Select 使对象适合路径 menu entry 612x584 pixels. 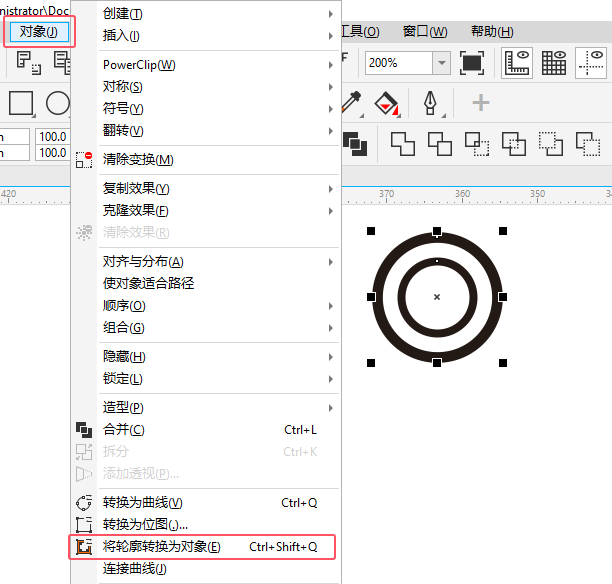pos(219,284)
